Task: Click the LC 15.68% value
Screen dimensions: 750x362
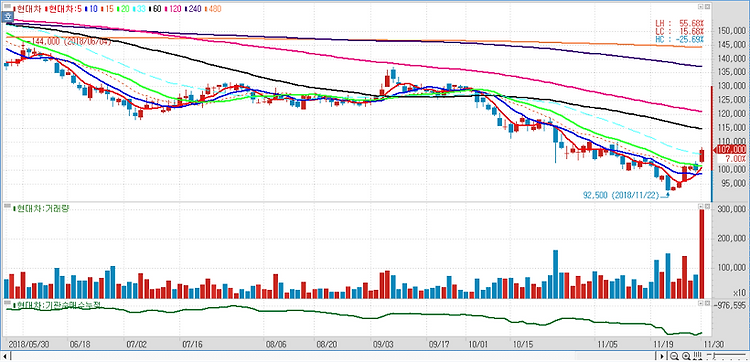Action: point(681,31)
